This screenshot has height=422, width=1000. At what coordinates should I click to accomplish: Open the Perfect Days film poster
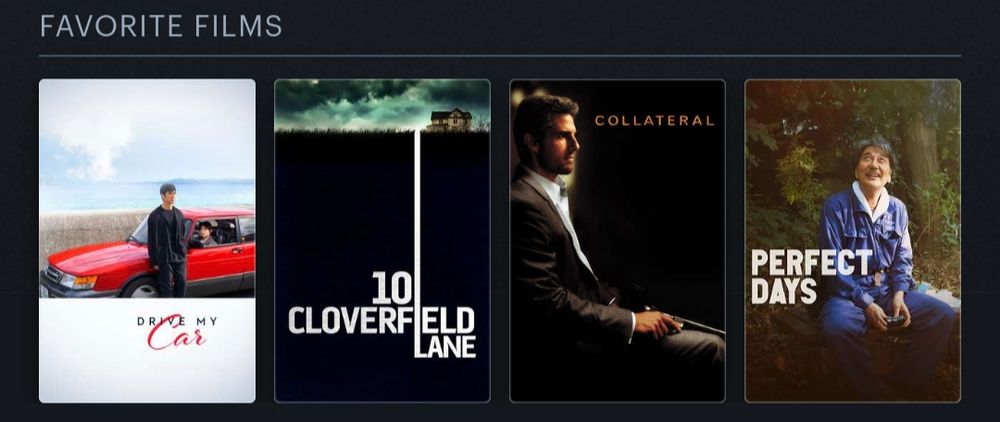(853, 241)
